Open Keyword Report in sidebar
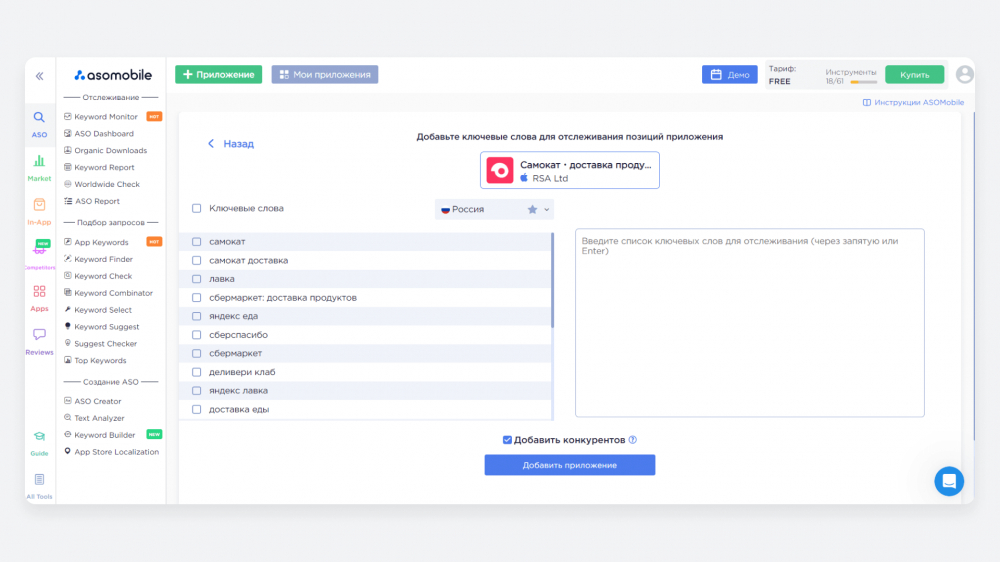1000x562 pixels. tap(104, 167)
